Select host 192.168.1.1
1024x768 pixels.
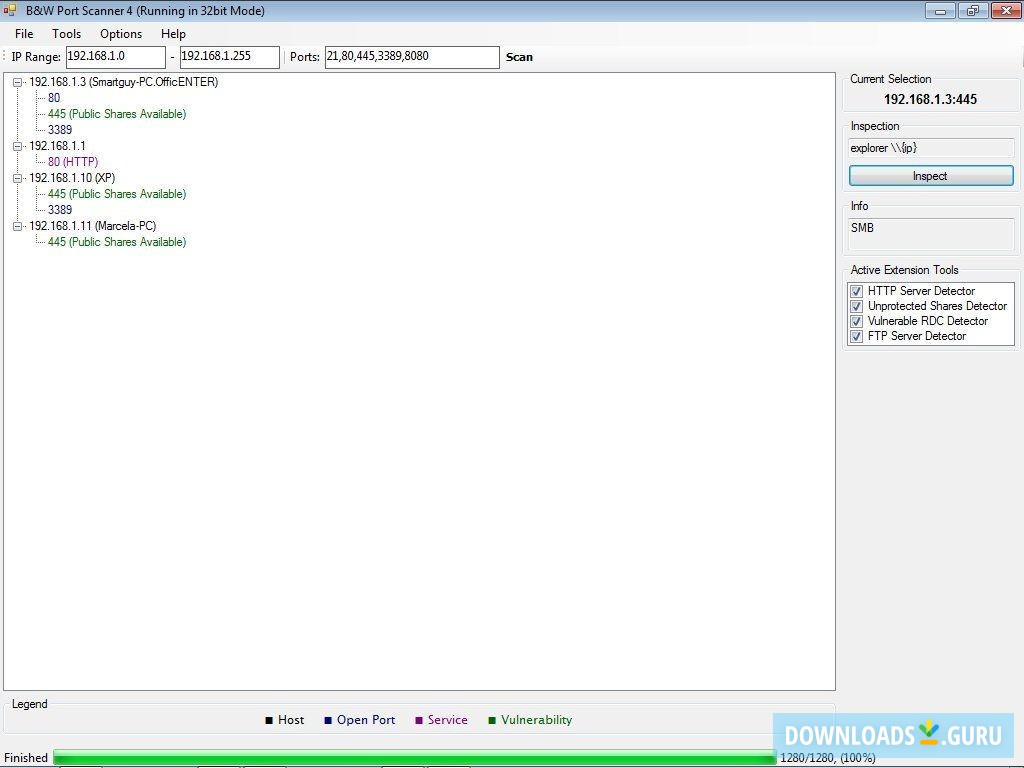(57, 146)
